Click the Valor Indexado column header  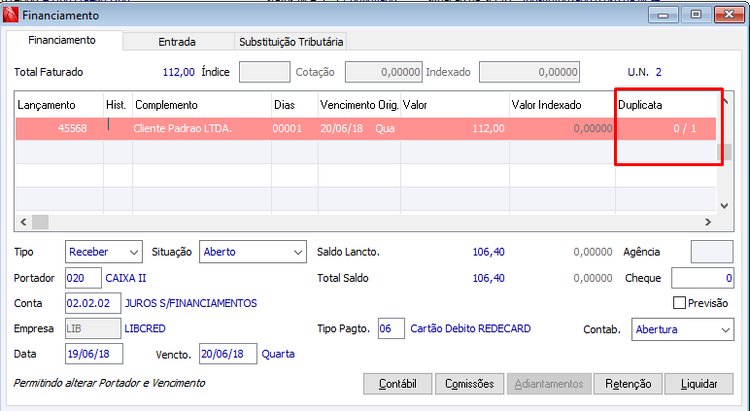click(x=562, y=105)
